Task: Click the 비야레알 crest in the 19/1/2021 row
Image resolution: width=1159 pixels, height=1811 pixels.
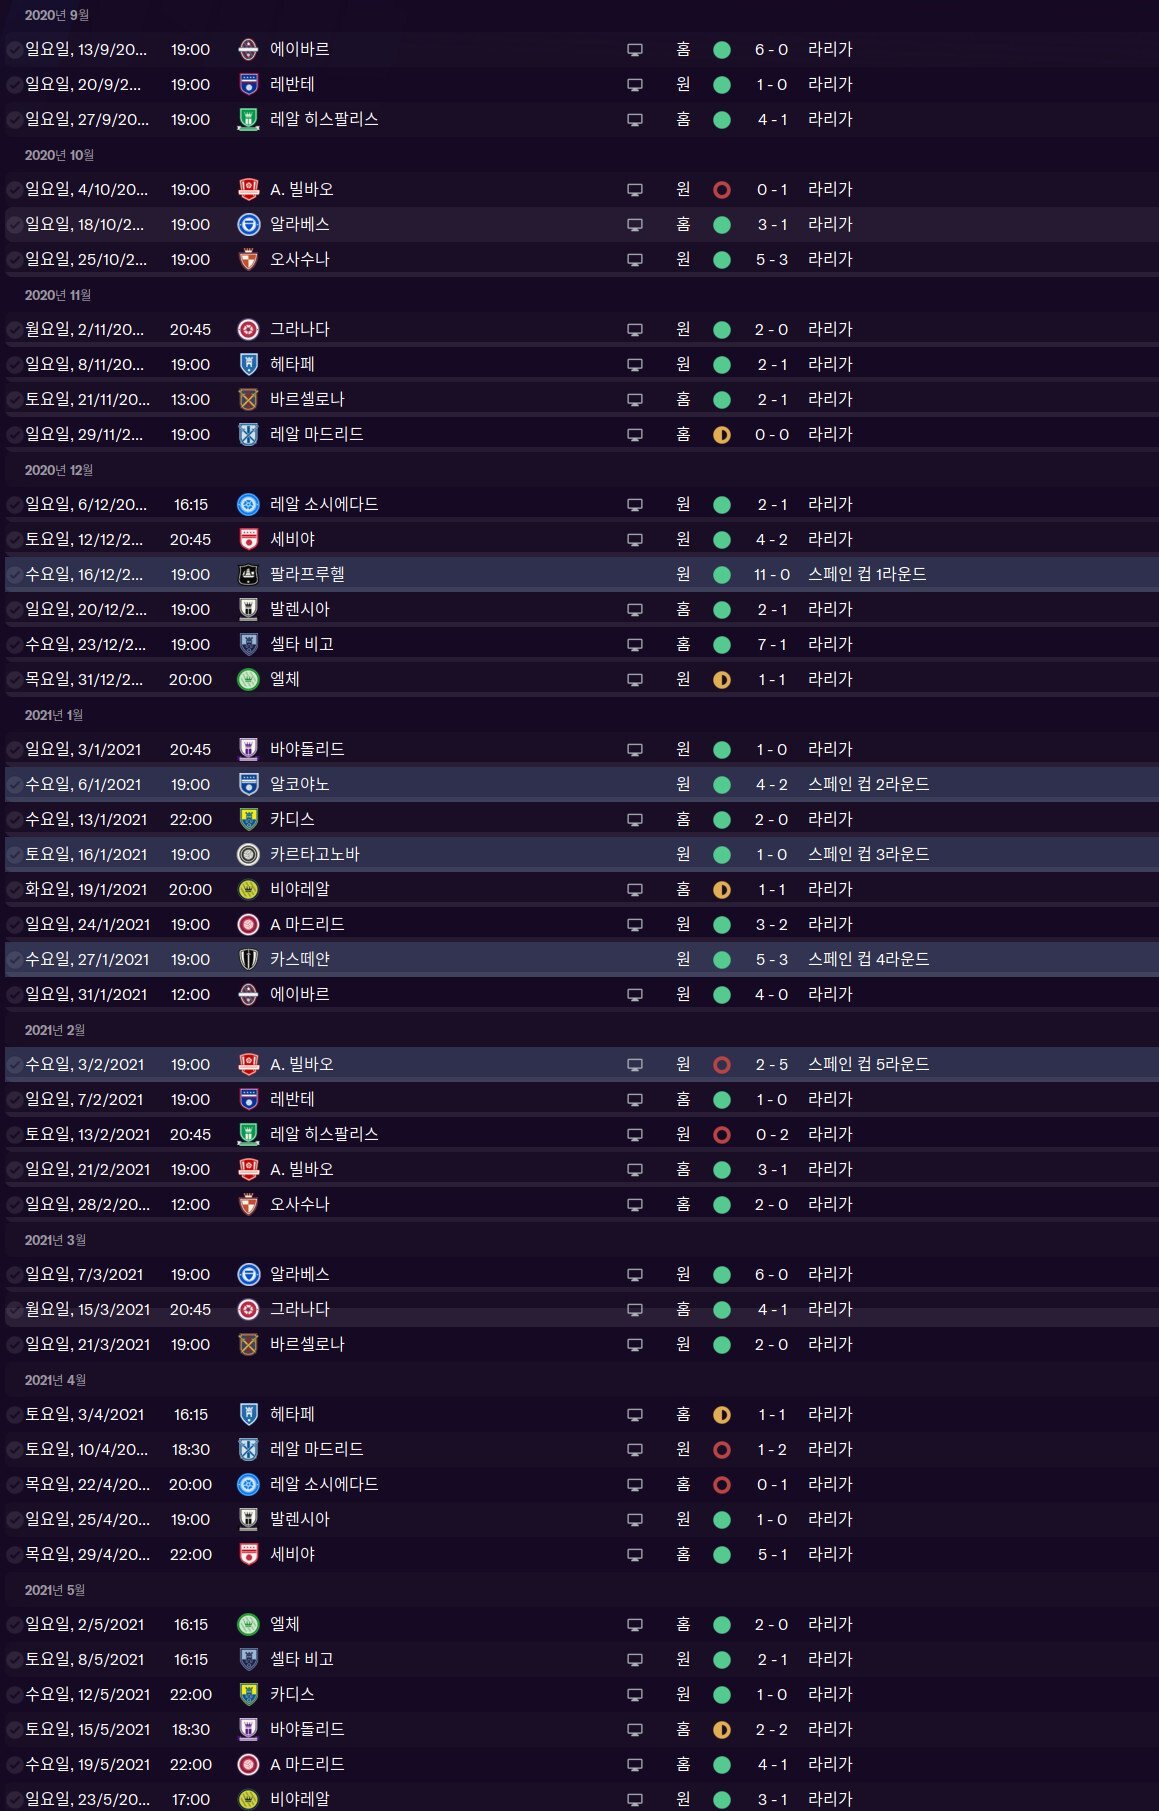Action: 248,889
